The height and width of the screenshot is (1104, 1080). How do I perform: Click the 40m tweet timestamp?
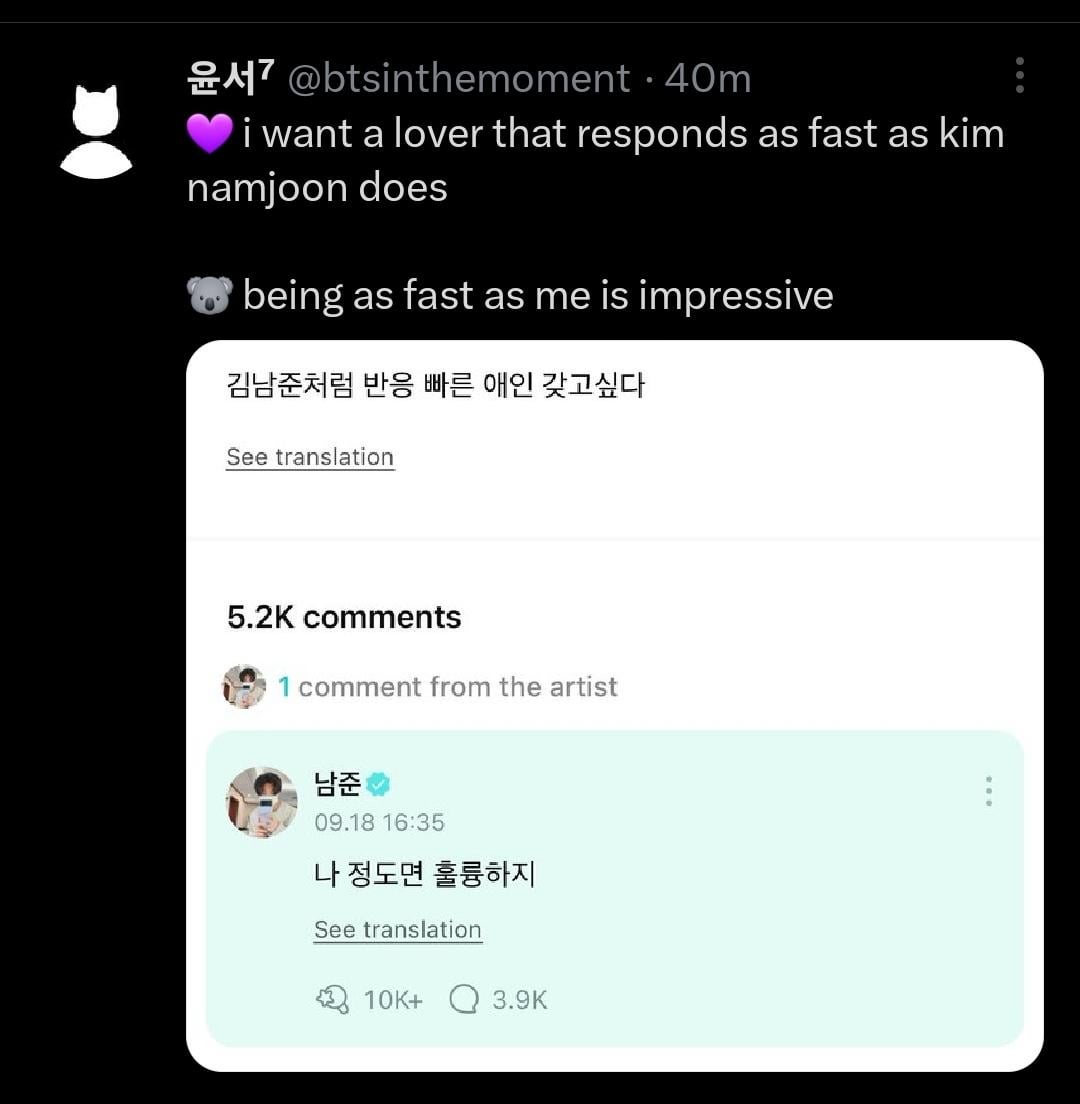(x=708, y=78)
